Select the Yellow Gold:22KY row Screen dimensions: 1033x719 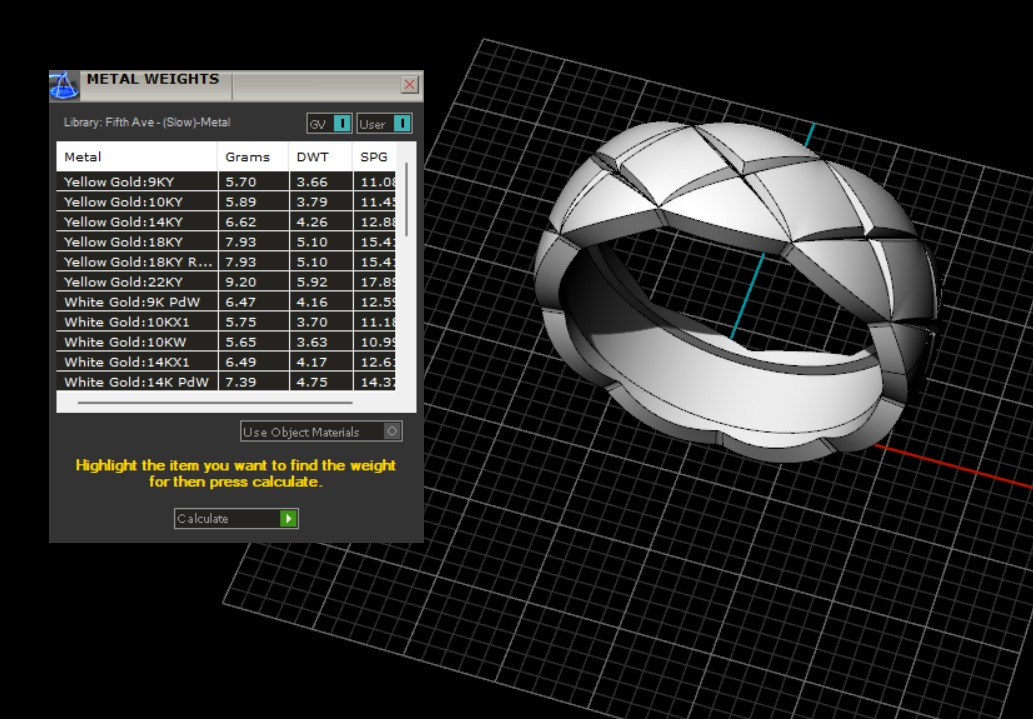226,282
